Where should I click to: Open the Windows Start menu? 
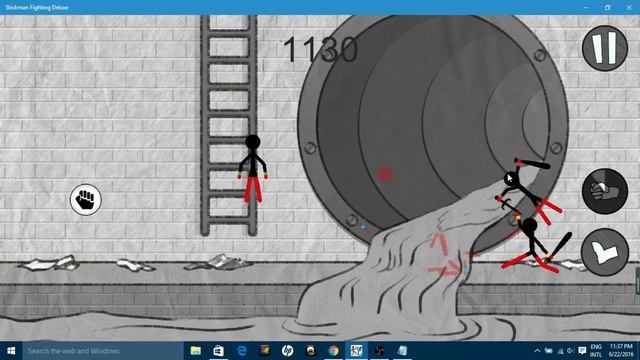point(11,351)
